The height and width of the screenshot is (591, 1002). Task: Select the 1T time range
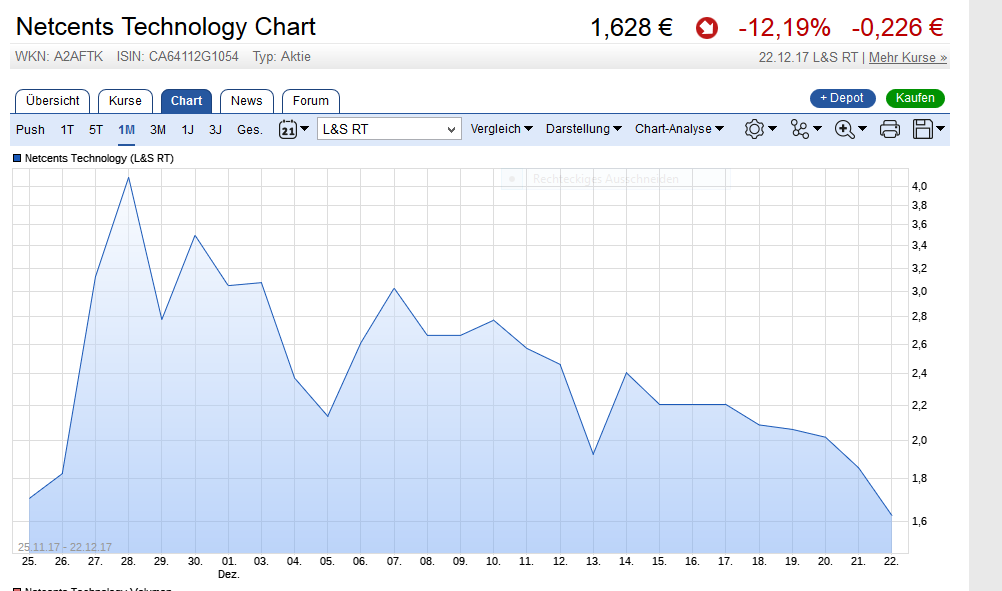coord(67,130)
